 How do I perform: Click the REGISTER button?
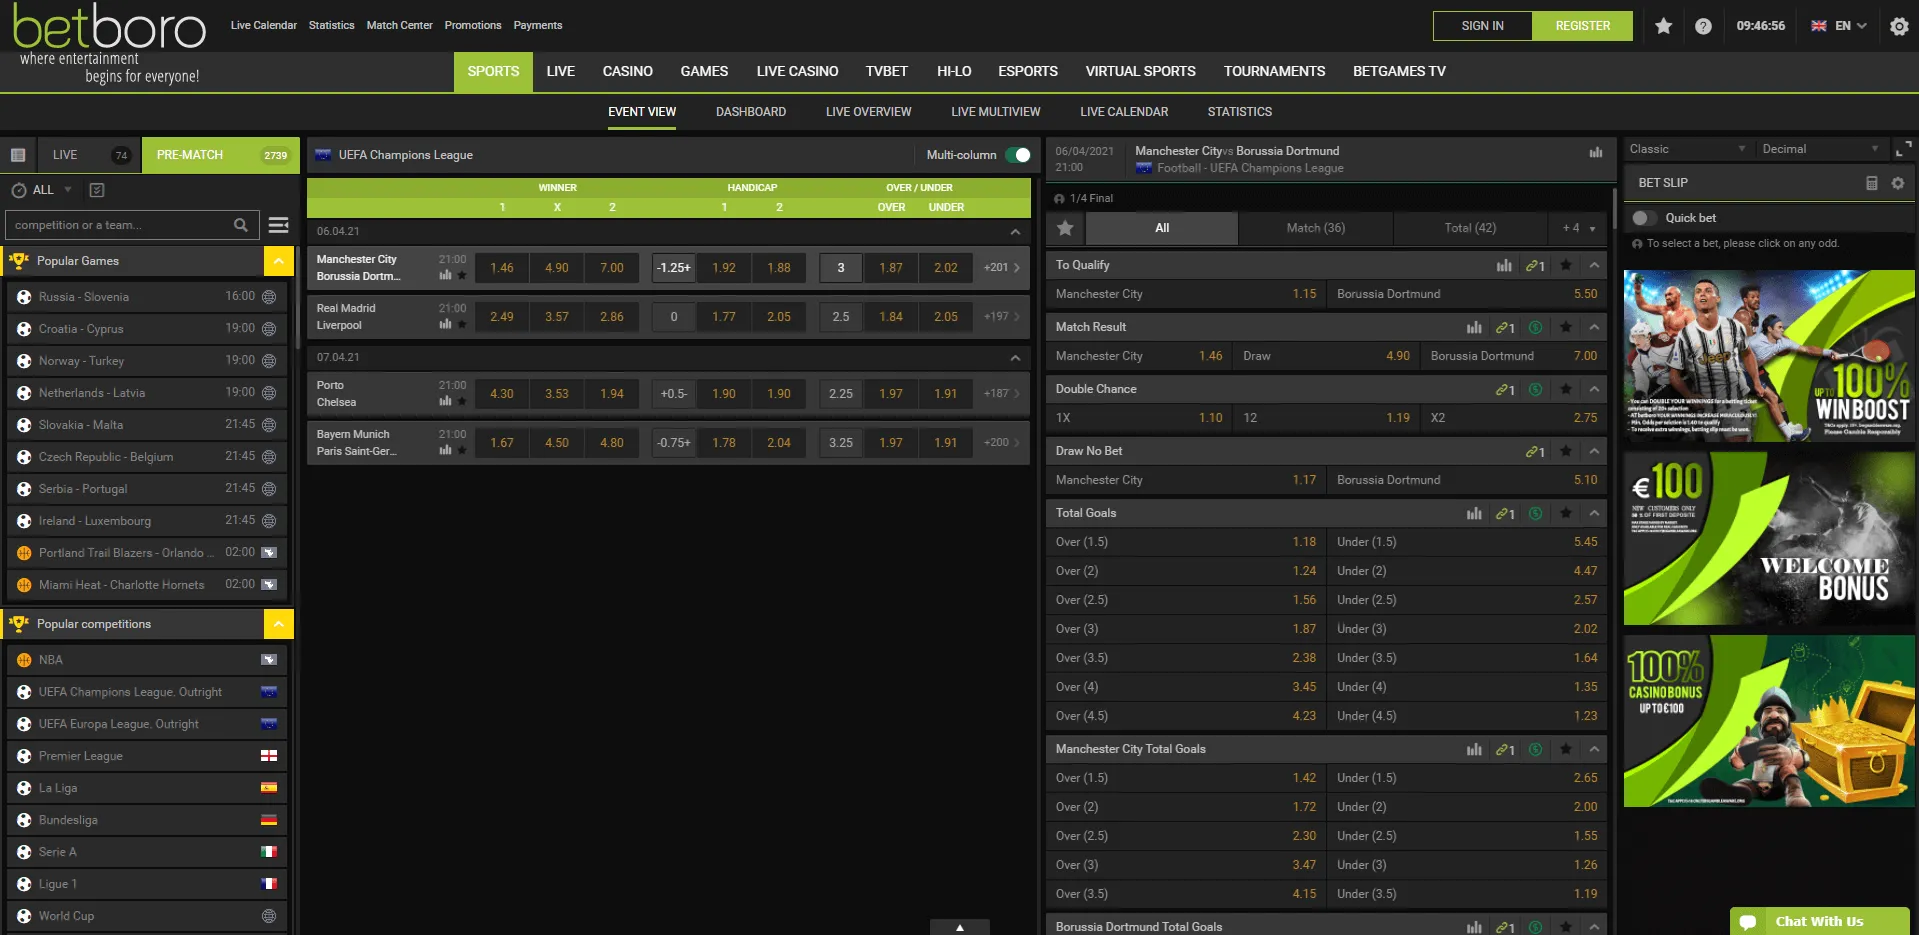click(x=1581, y=26)
